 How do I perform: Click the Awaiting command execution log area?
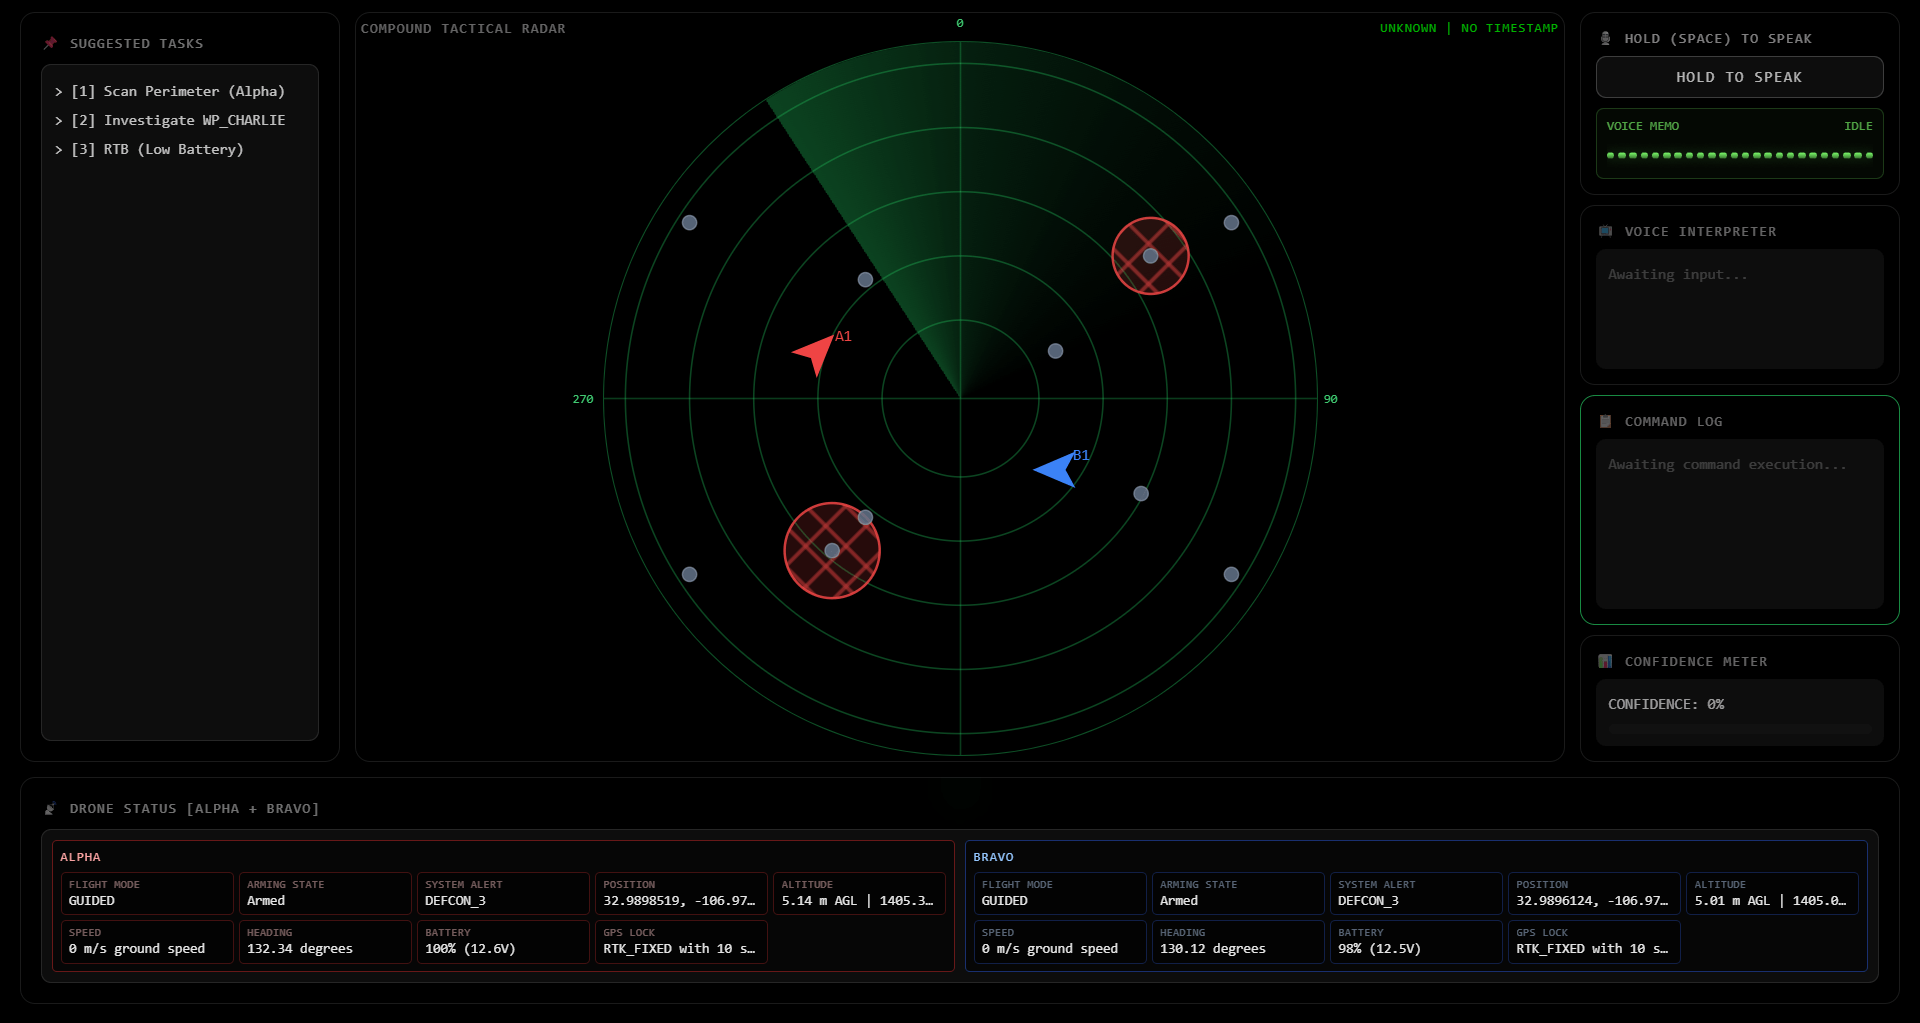coord(1739,524)
